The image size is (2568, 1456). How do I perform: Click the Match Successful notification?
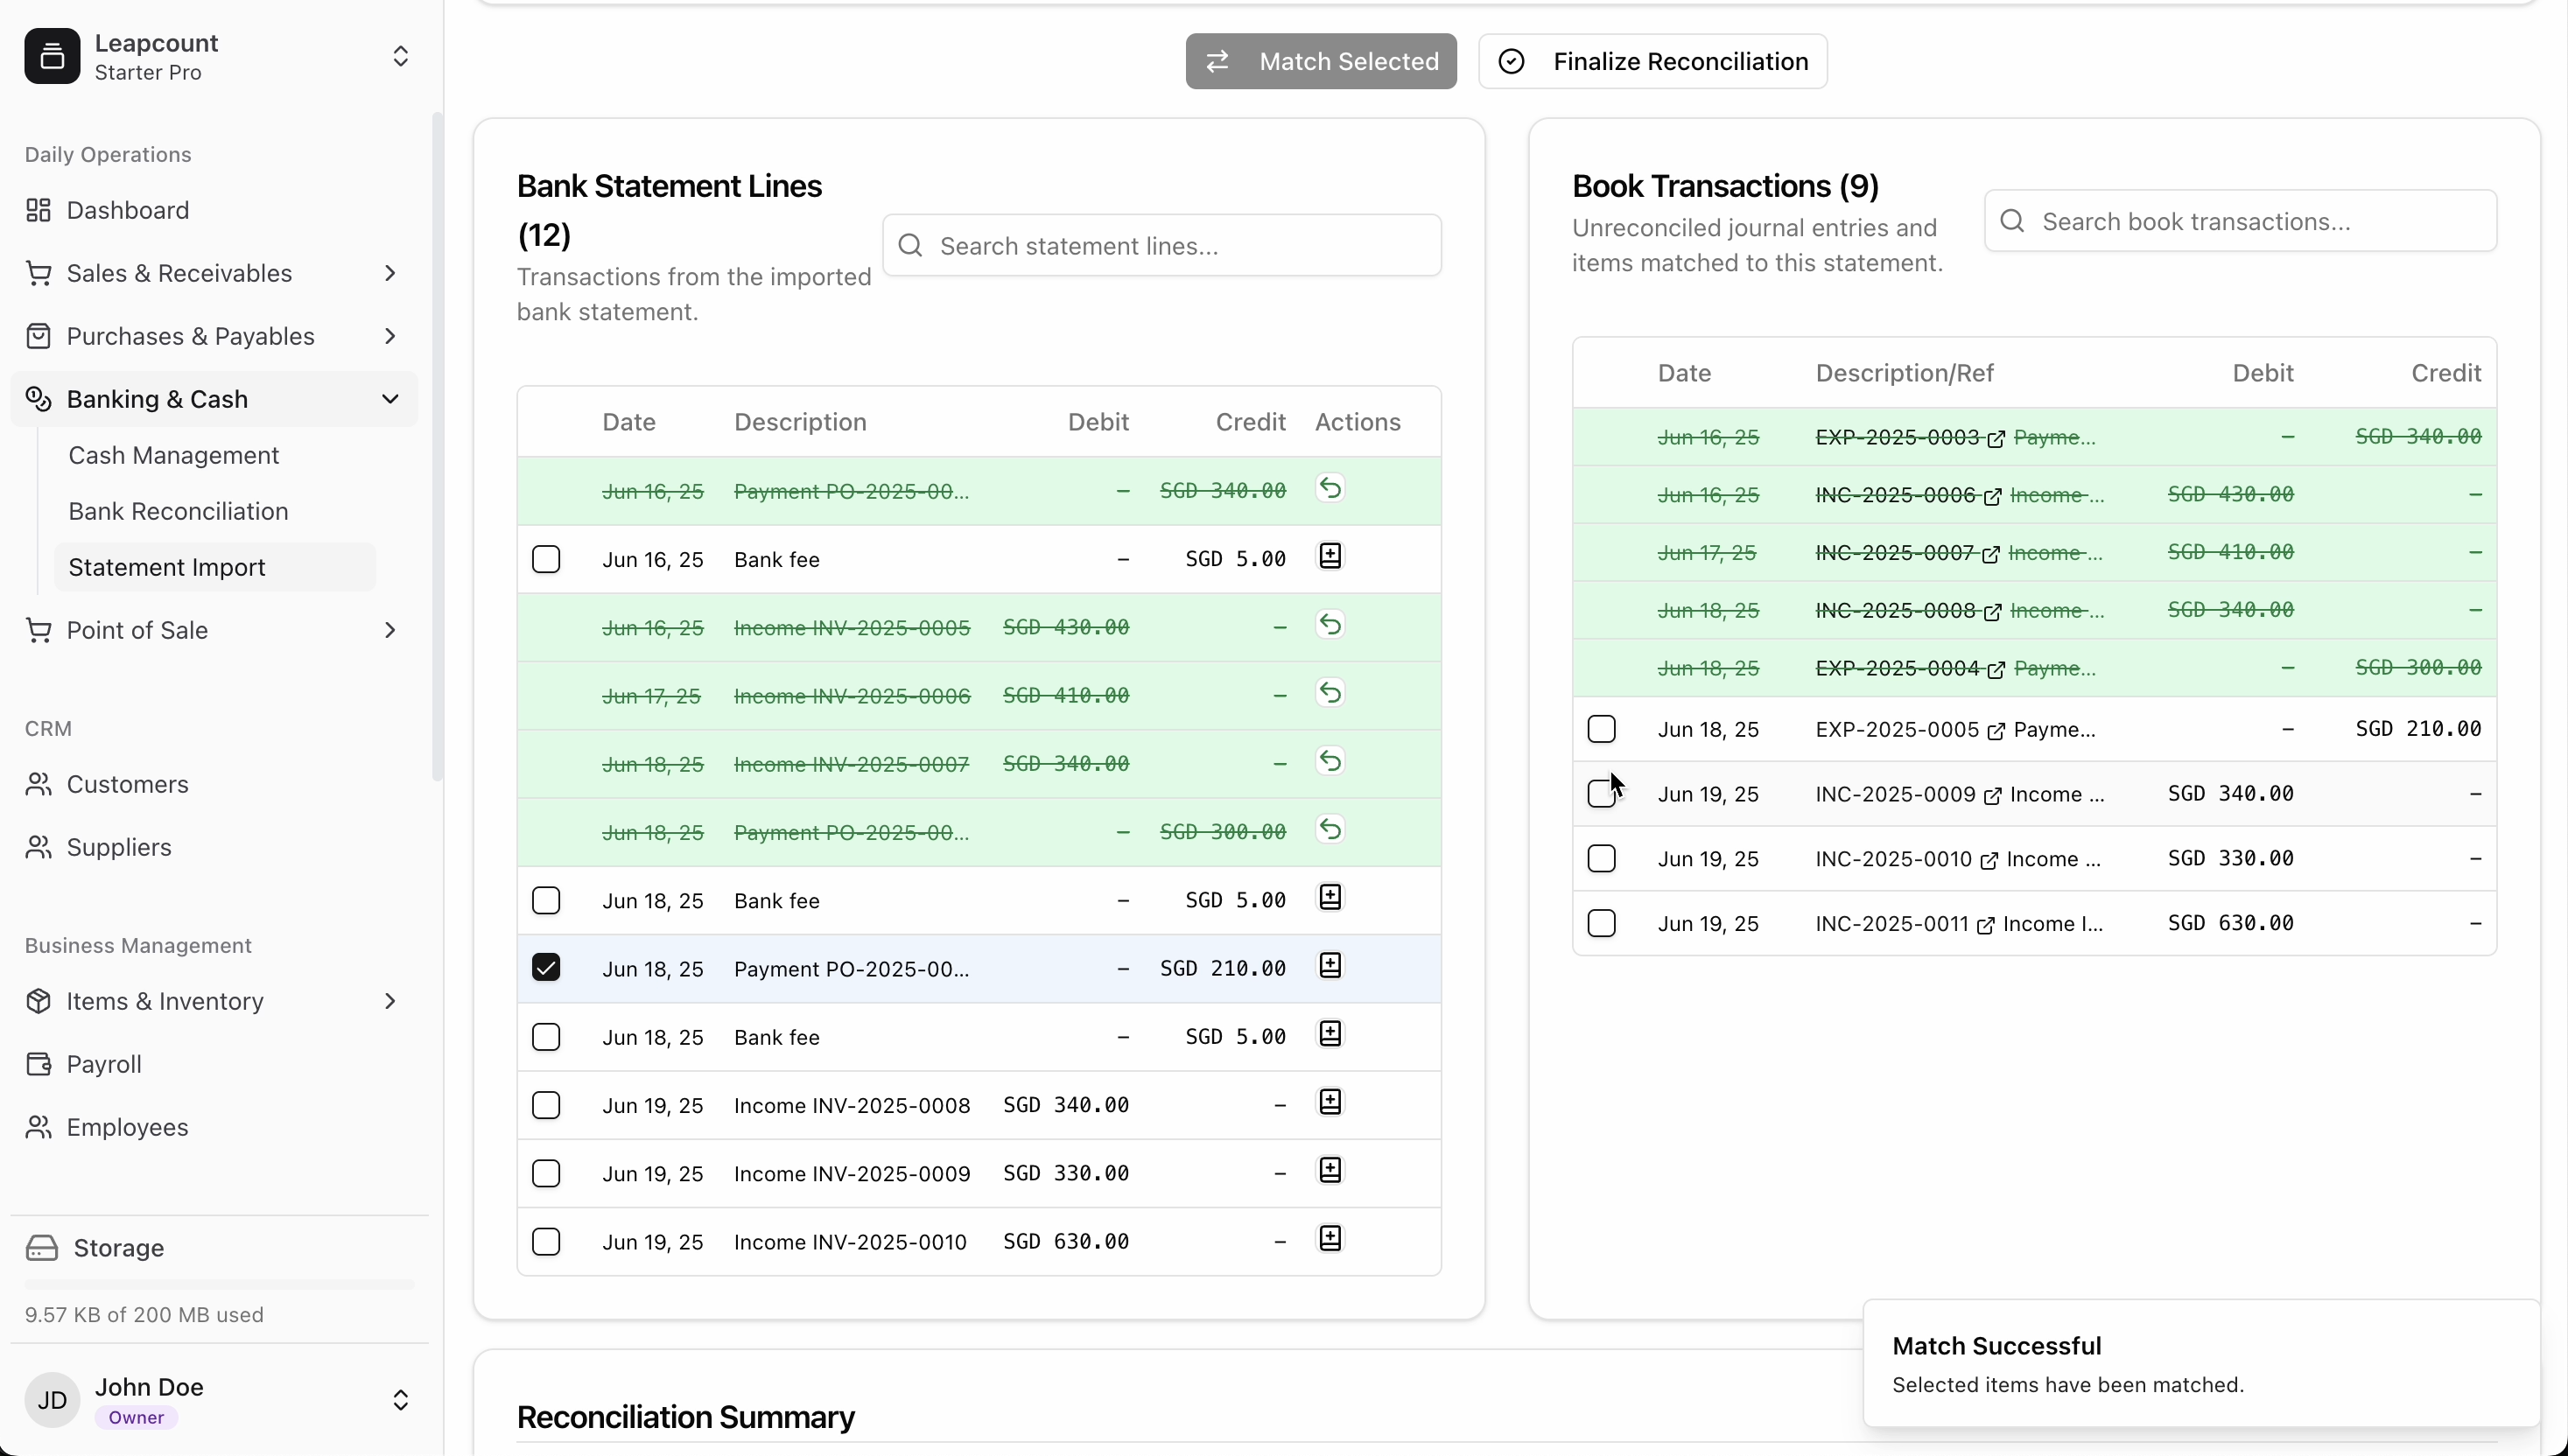2201,1363
